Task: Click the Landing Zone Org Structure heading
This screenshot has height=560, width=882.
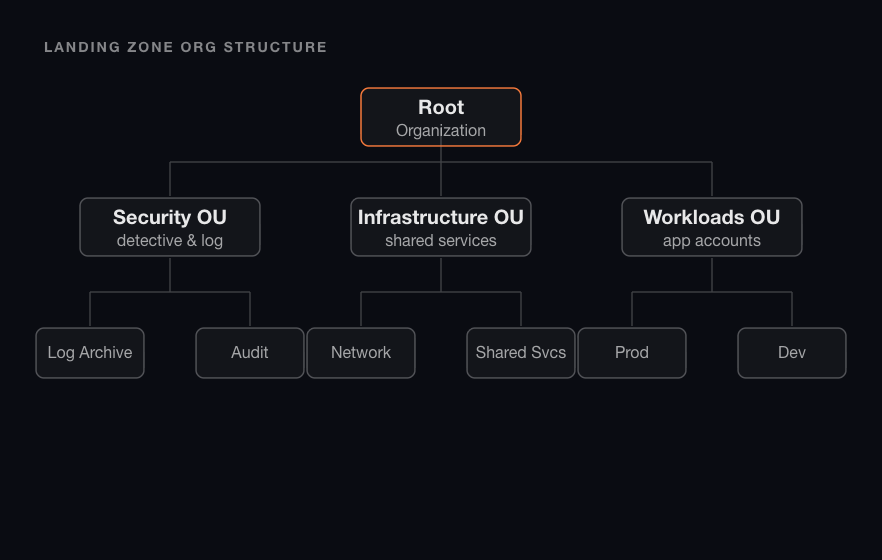Action: point(186,47)
